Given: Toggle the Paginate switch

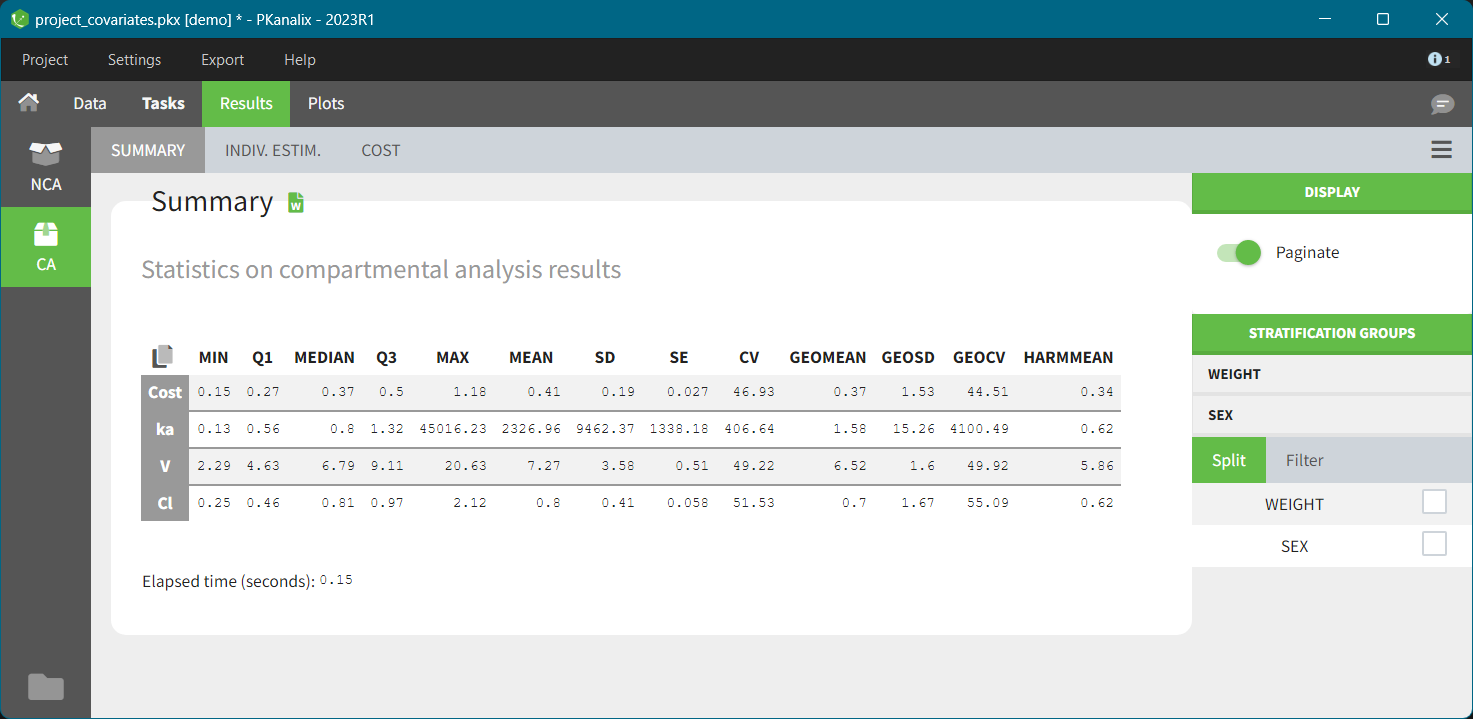Looking at the screenshot, I should 1238,253.
